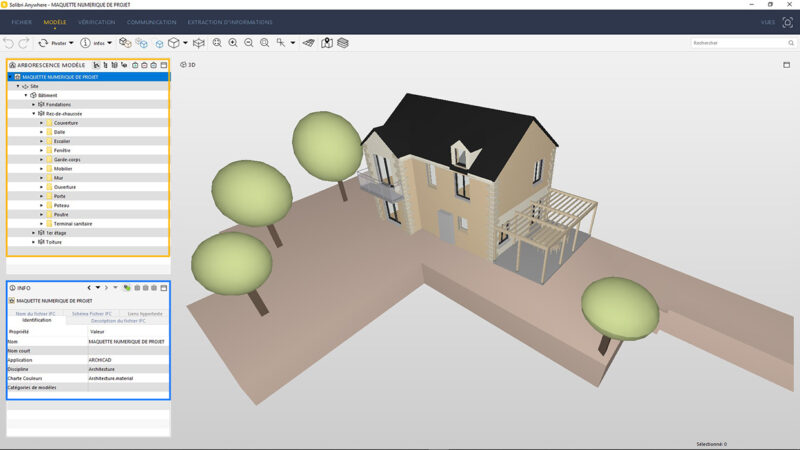Viewport: 800px width, 450px height.
Task: Open the COMMUNICATION menu tab
Action: point(152,21)
